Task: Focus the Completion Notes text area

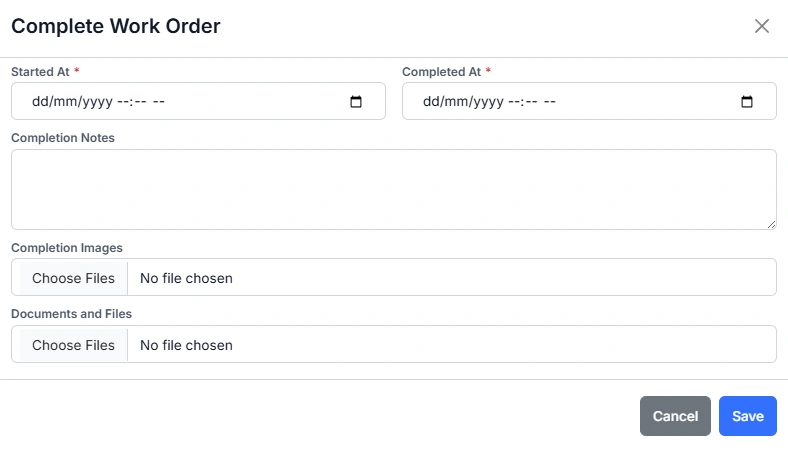Action: tap(393, 189)
